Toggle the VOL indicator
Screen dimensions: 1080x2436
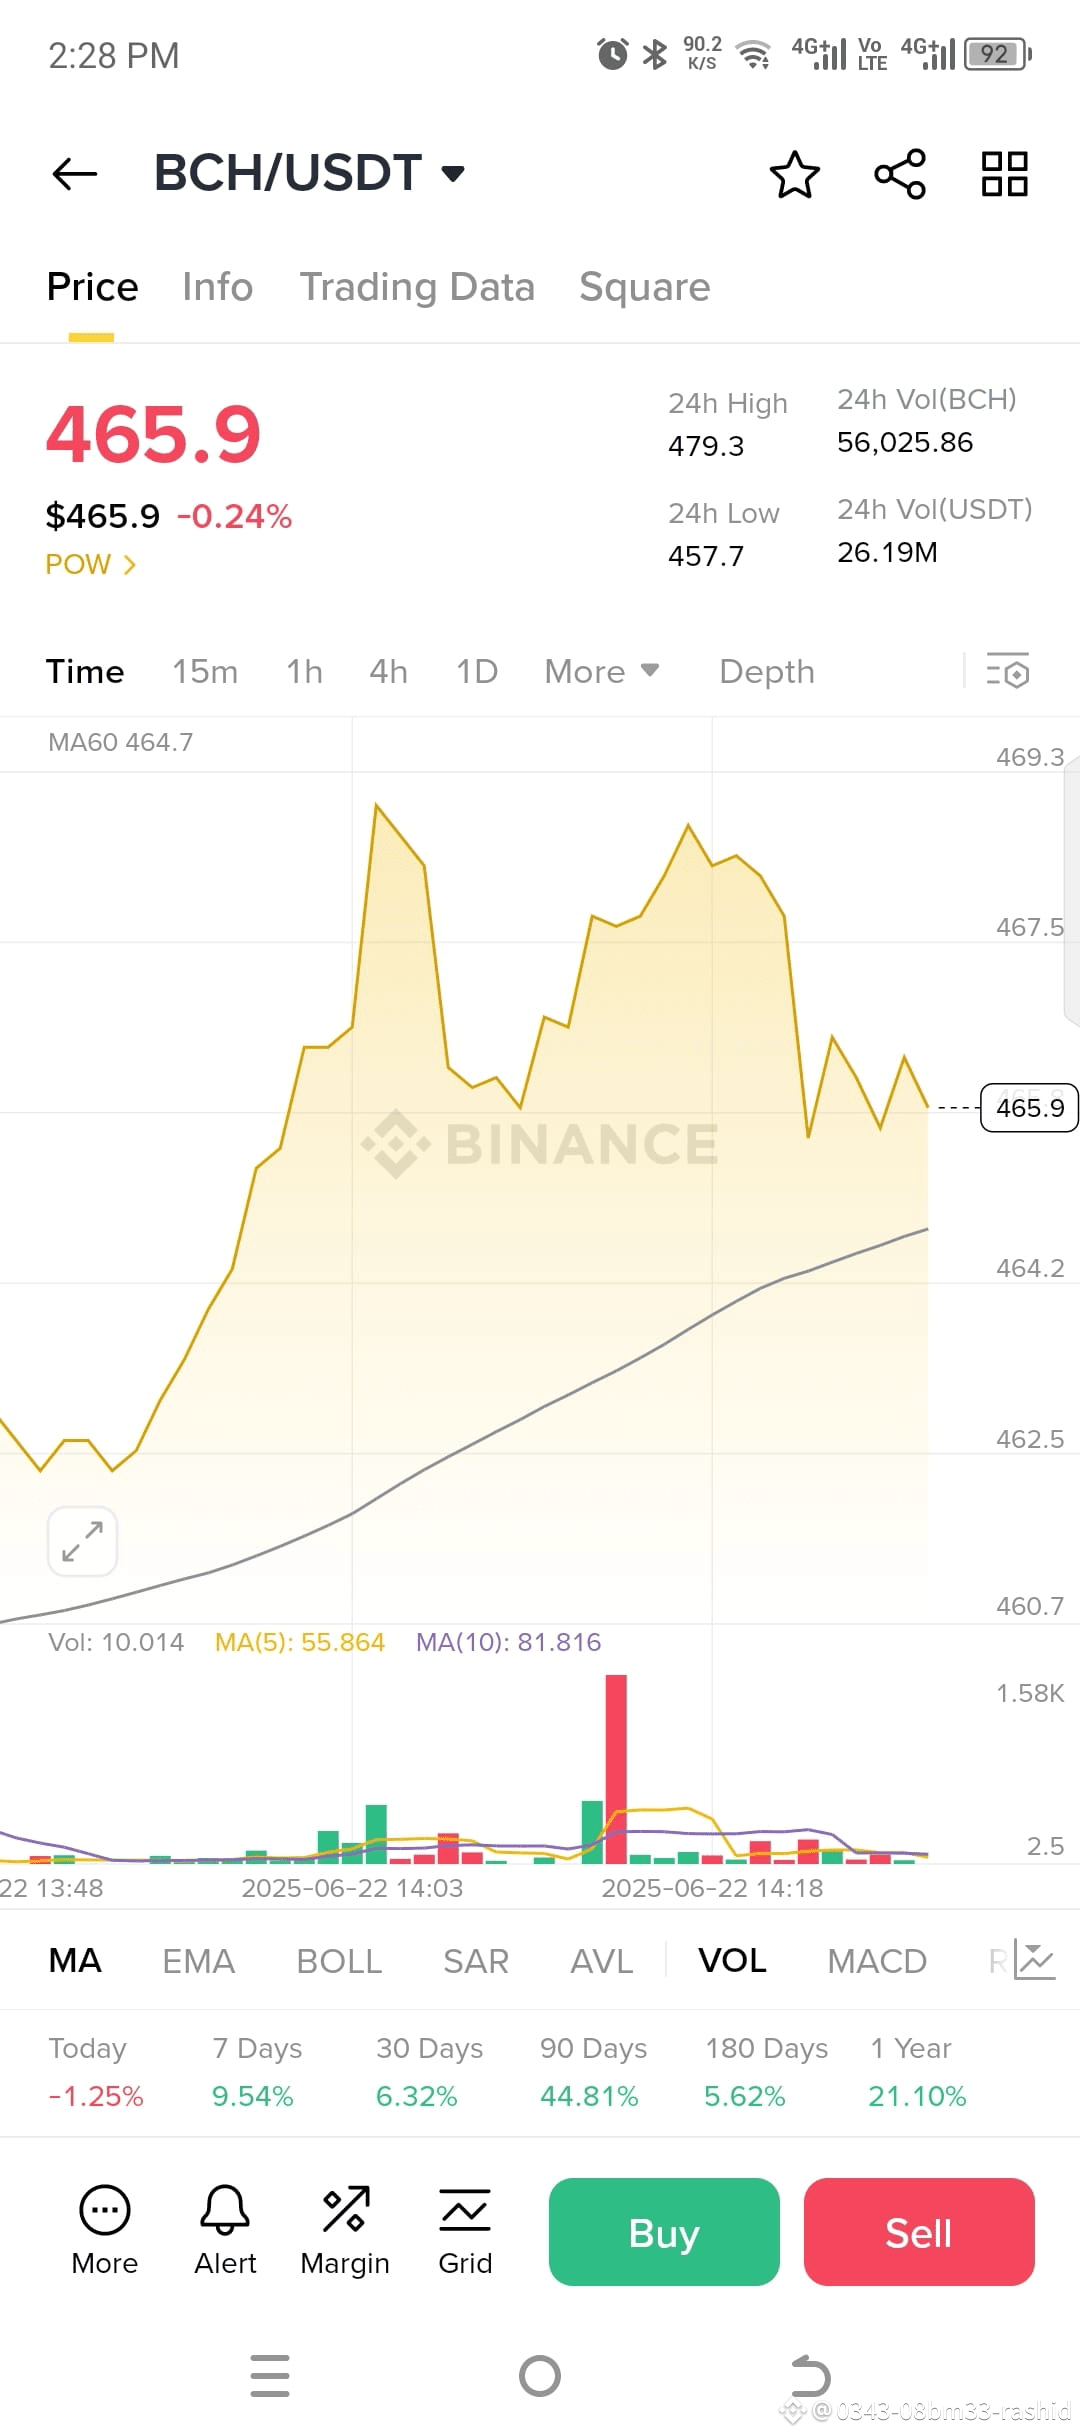pyautogui.click(x=732, y=1961)
